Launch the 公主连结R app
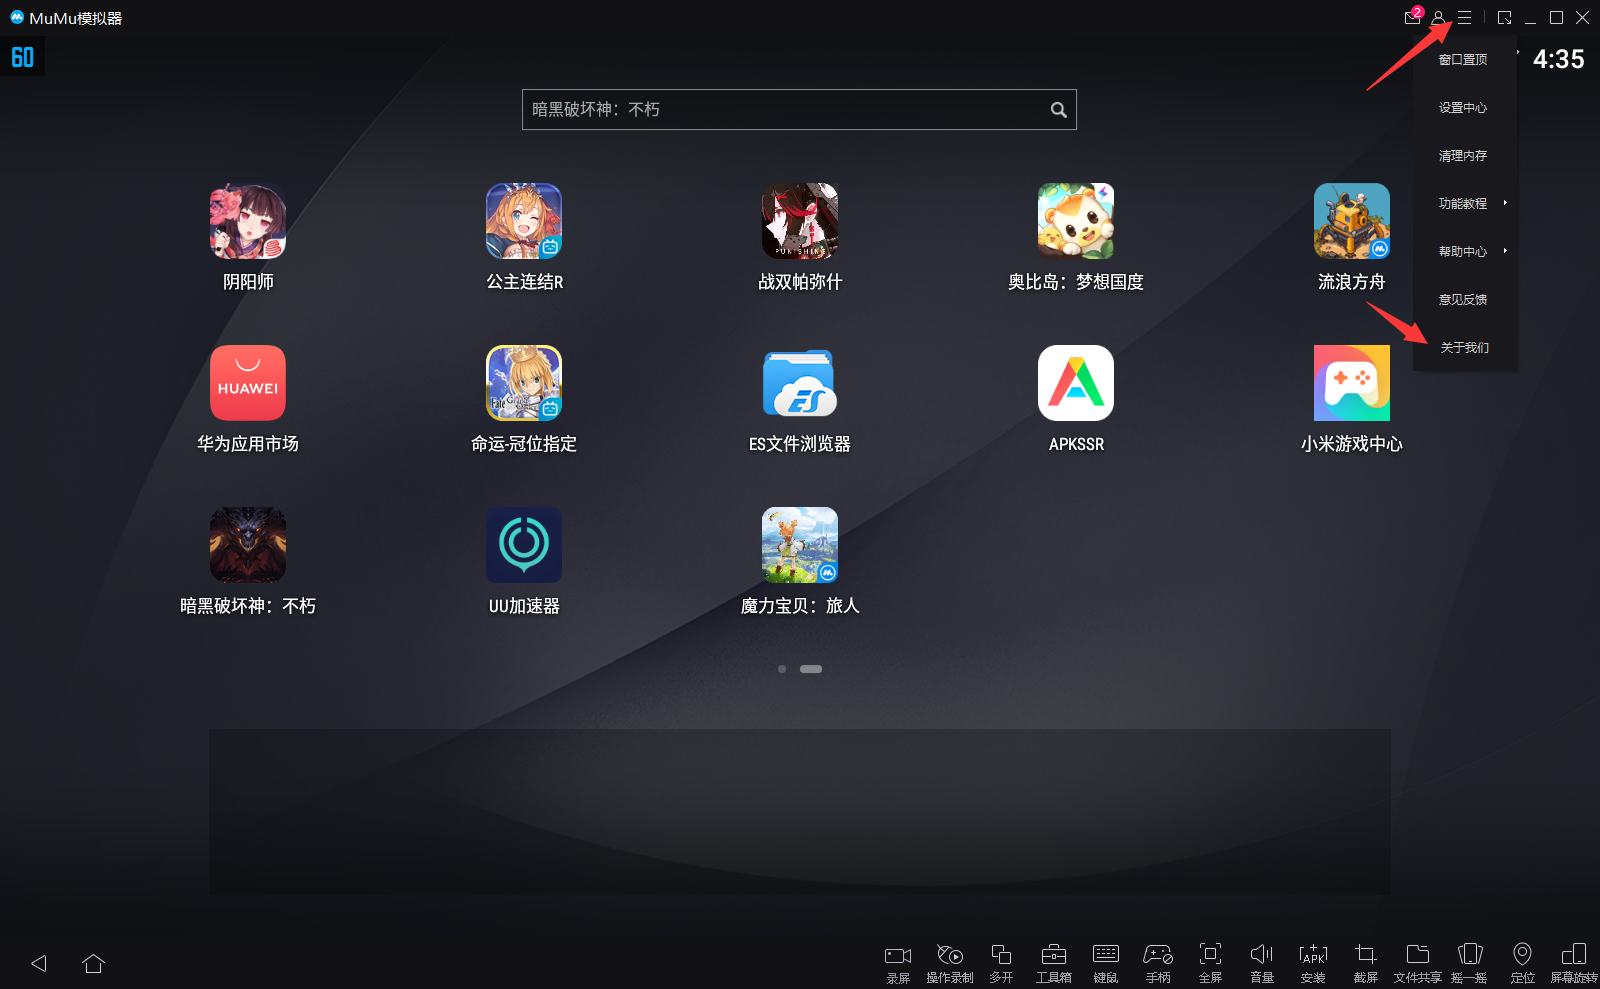 click(x=524, y=221)
